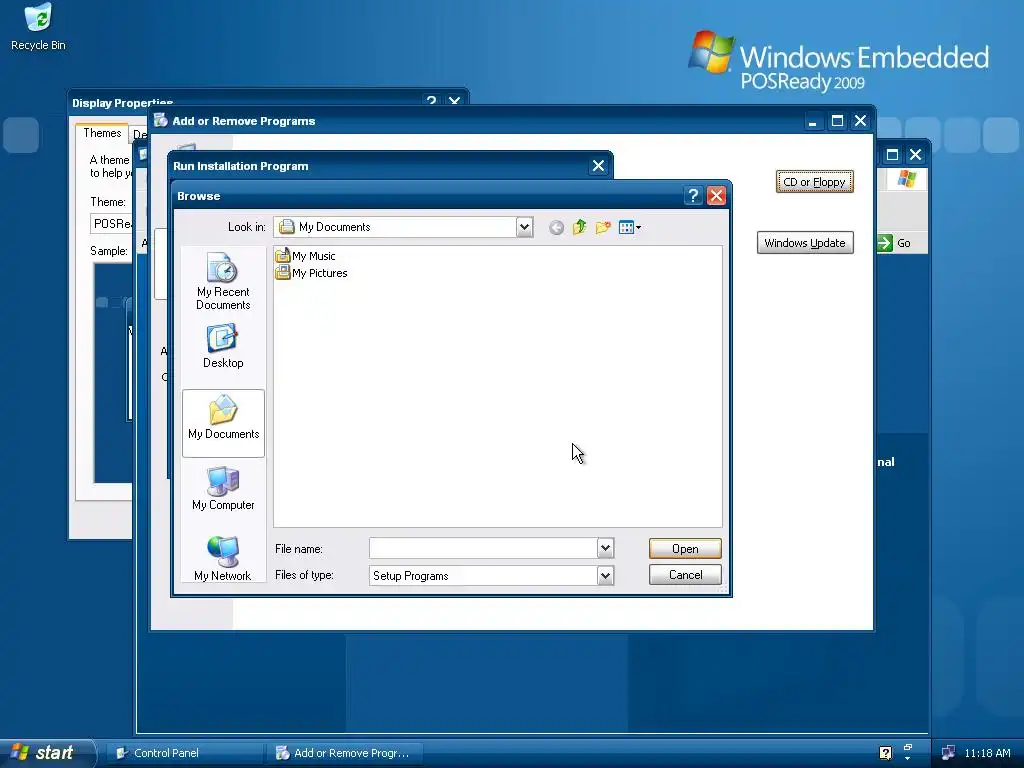Click Display Properties help question mark

(x=431, y=101)
